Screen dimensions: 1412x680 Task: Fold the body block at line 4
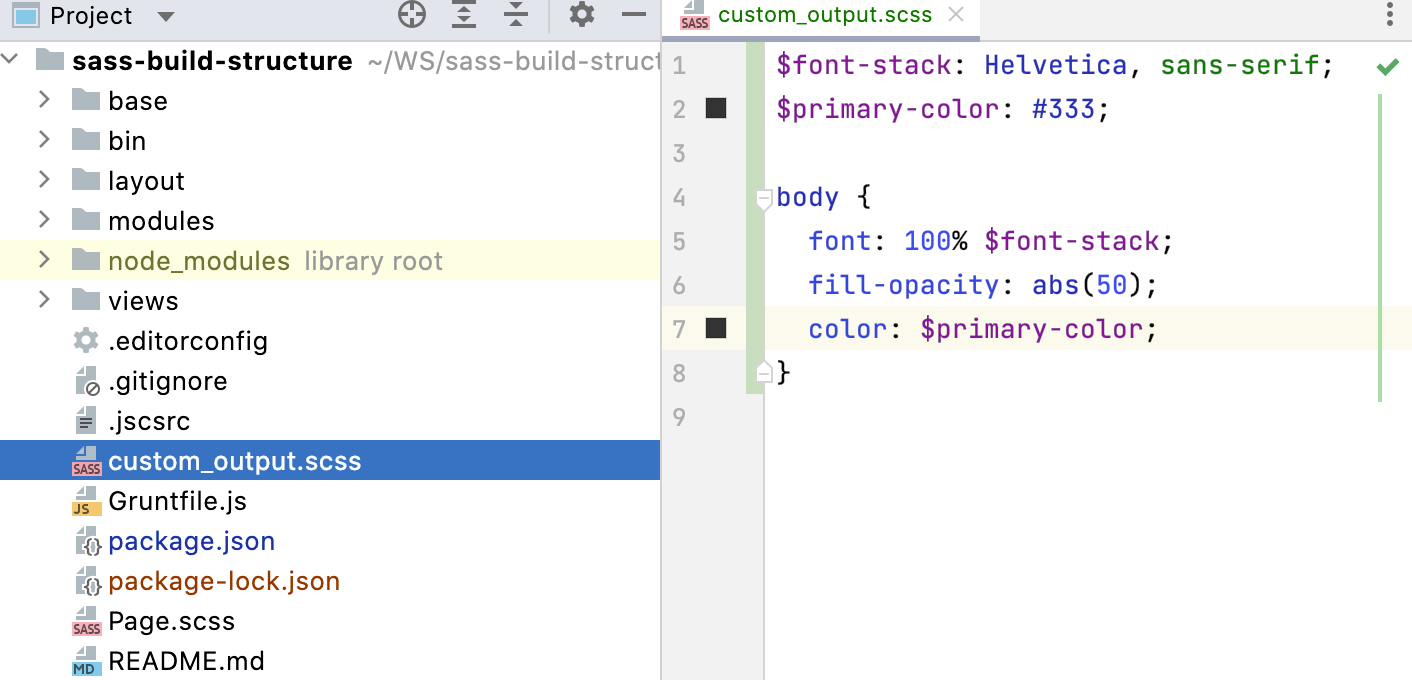coord(764,198)
